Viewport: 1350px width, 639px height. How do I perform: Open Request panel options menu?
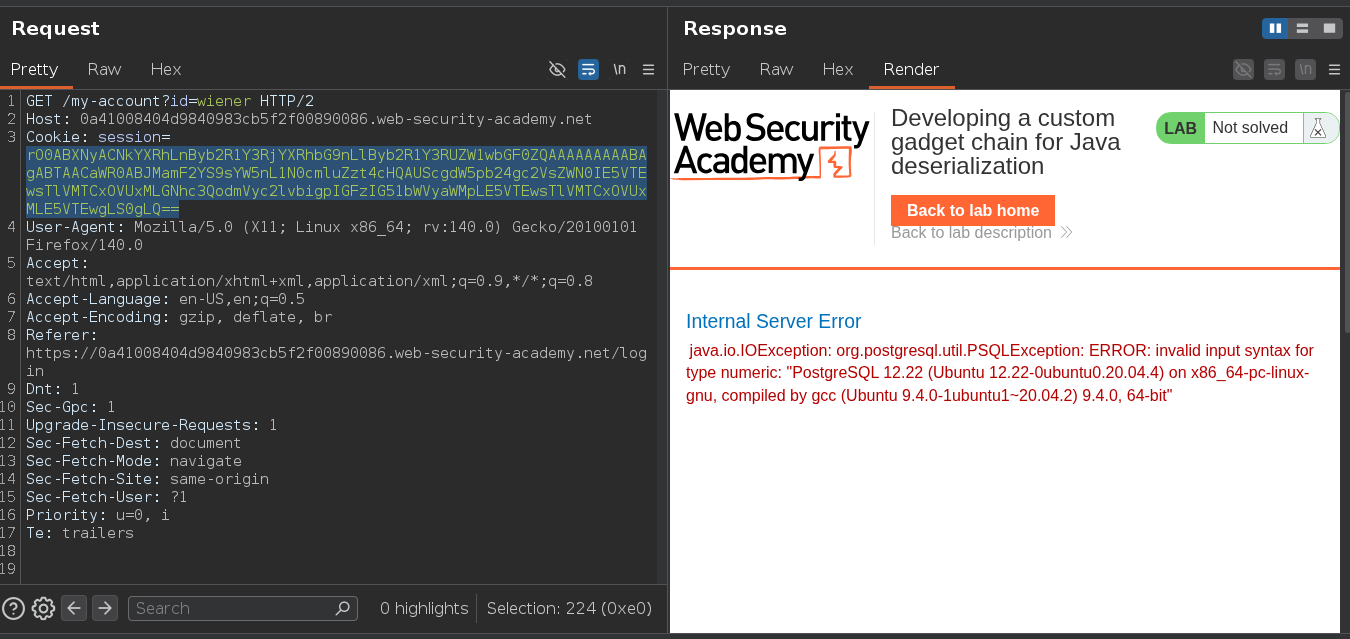(648, 69)
